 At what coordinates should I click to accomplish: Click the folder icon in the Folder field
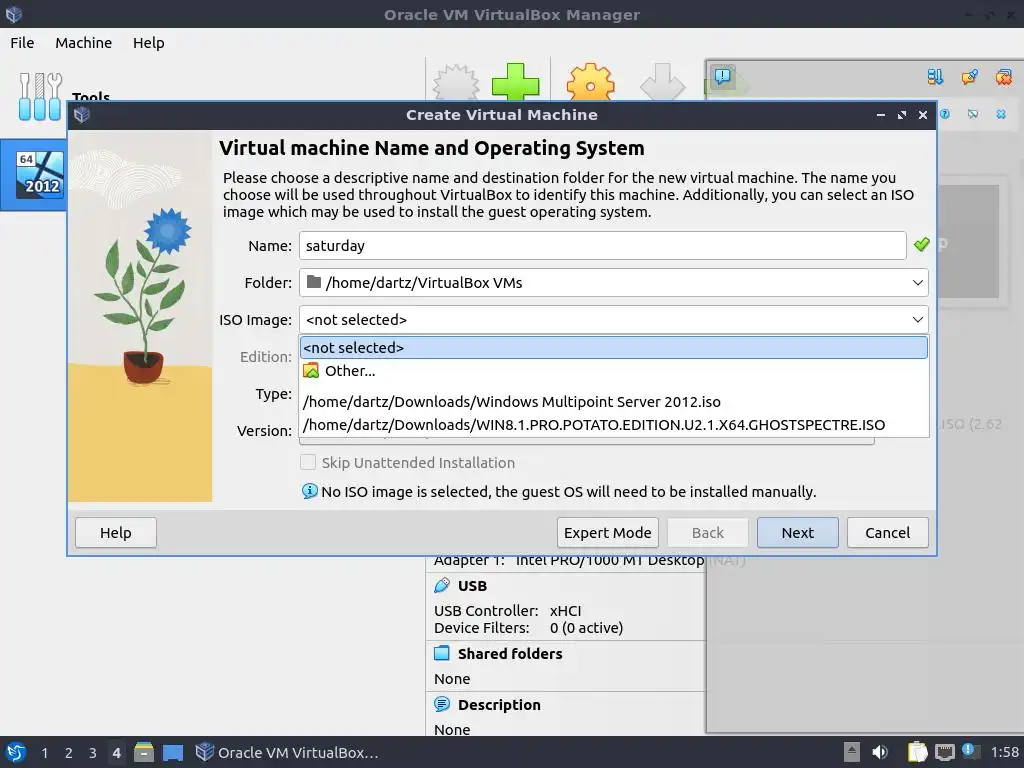point(314,281)
